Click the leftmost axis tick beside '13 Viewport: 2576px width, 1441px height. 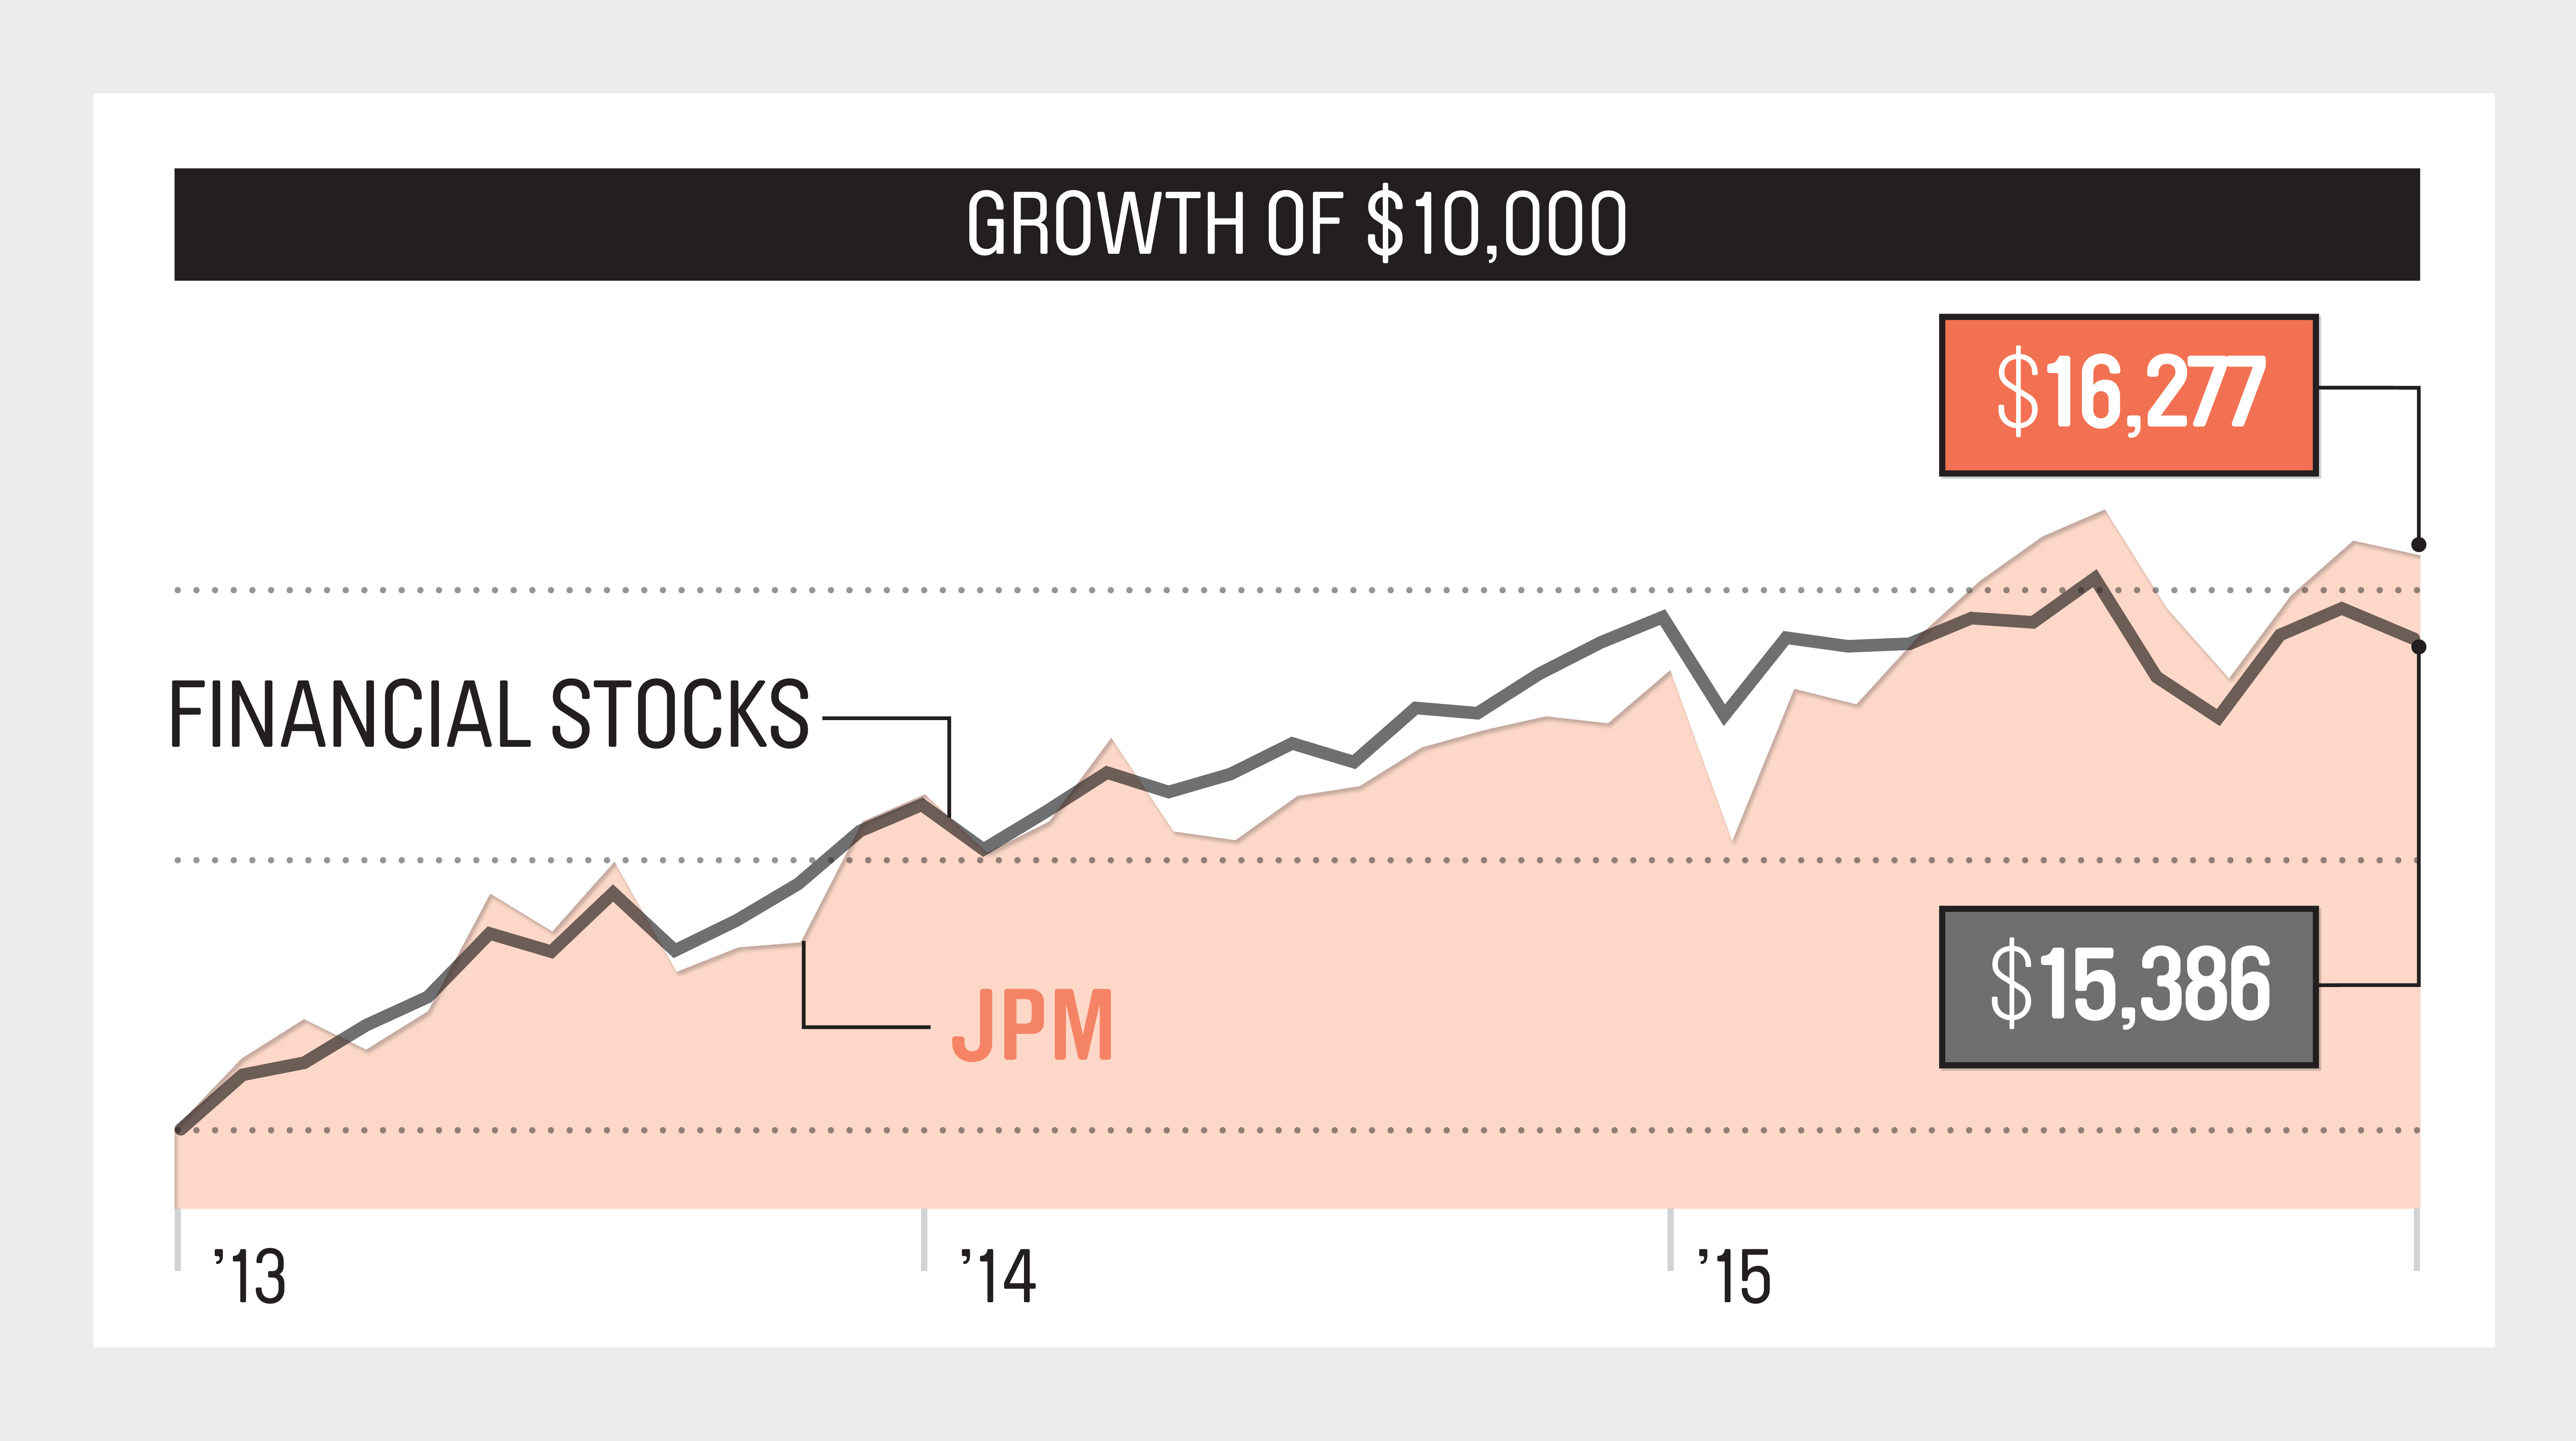click(x=178, y=1240)
